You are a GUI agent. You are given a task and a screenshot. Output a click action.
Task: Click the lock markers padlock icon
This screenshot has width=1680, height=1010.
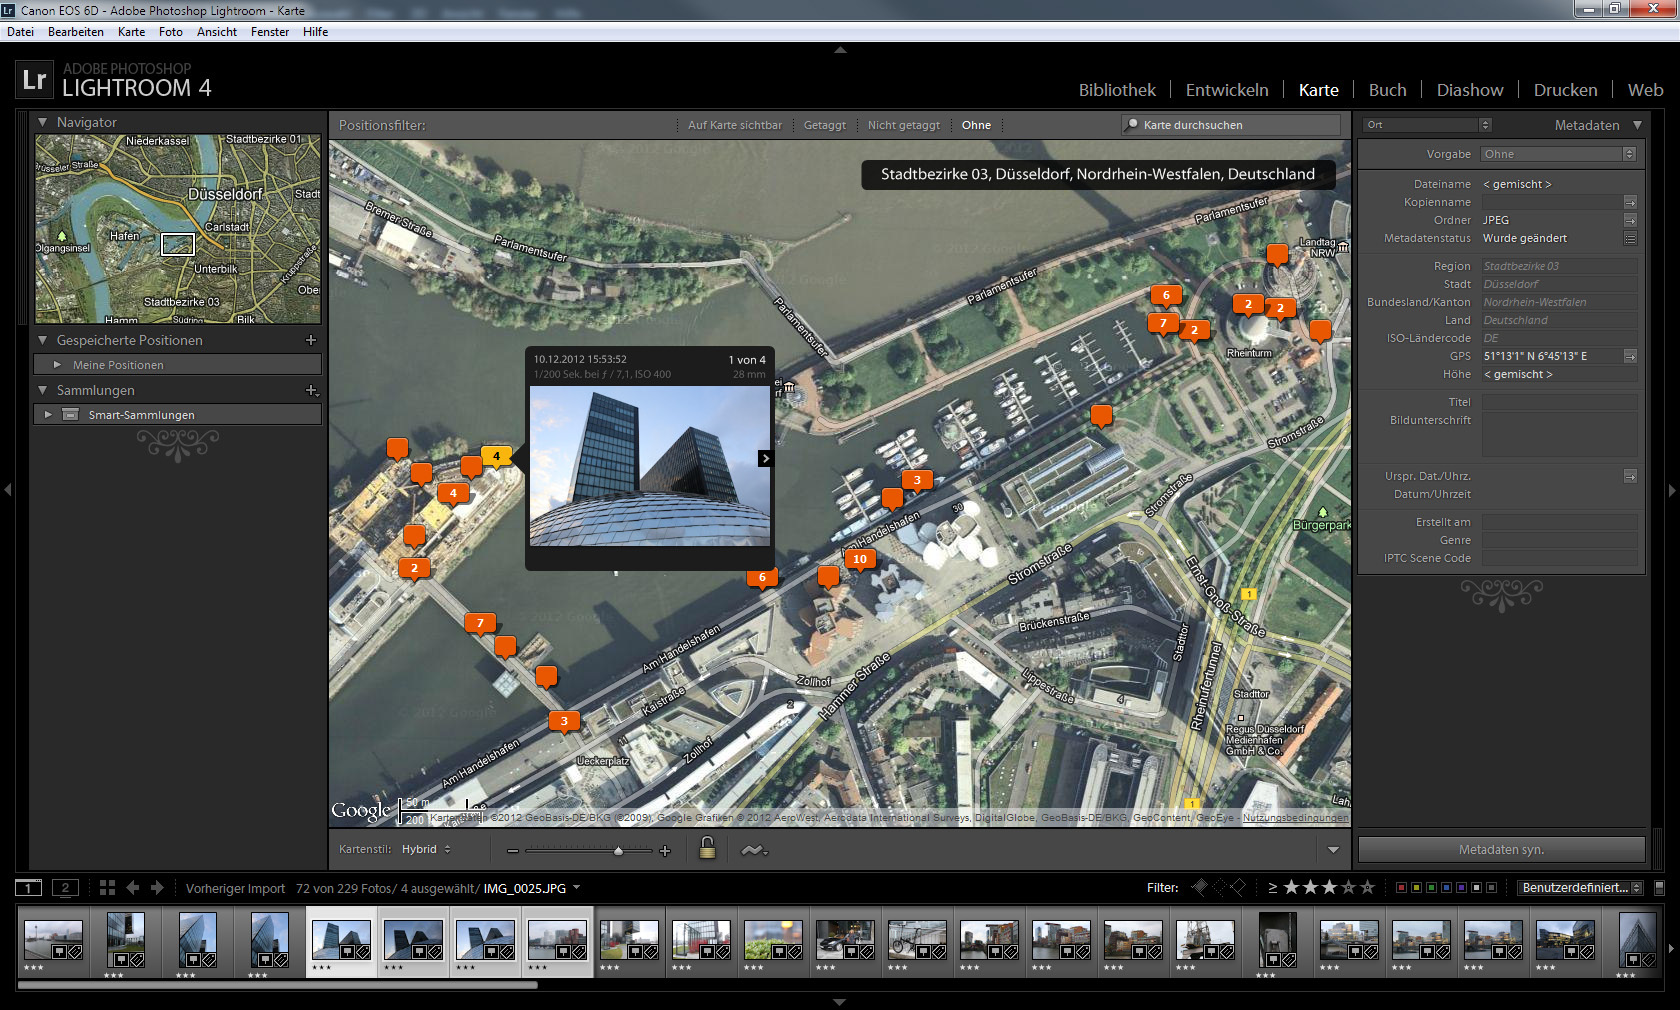(707, 849)
